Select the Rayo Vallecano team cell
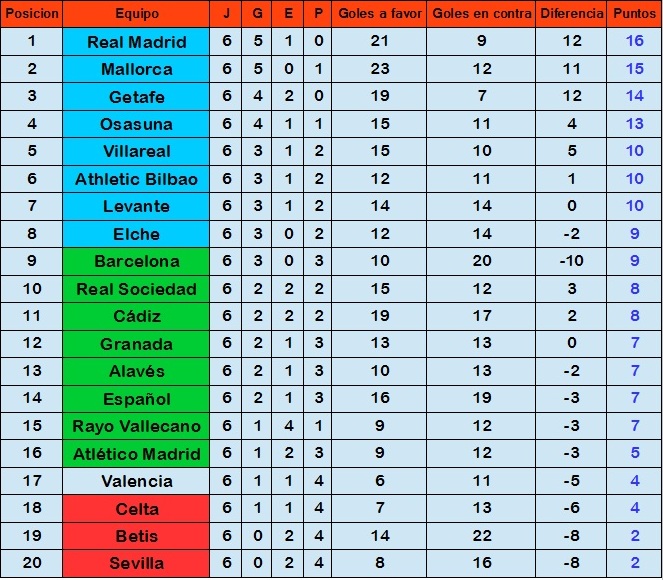Image resolution: width=663 pixels, height=580 pixels. [x=136, y=426]
